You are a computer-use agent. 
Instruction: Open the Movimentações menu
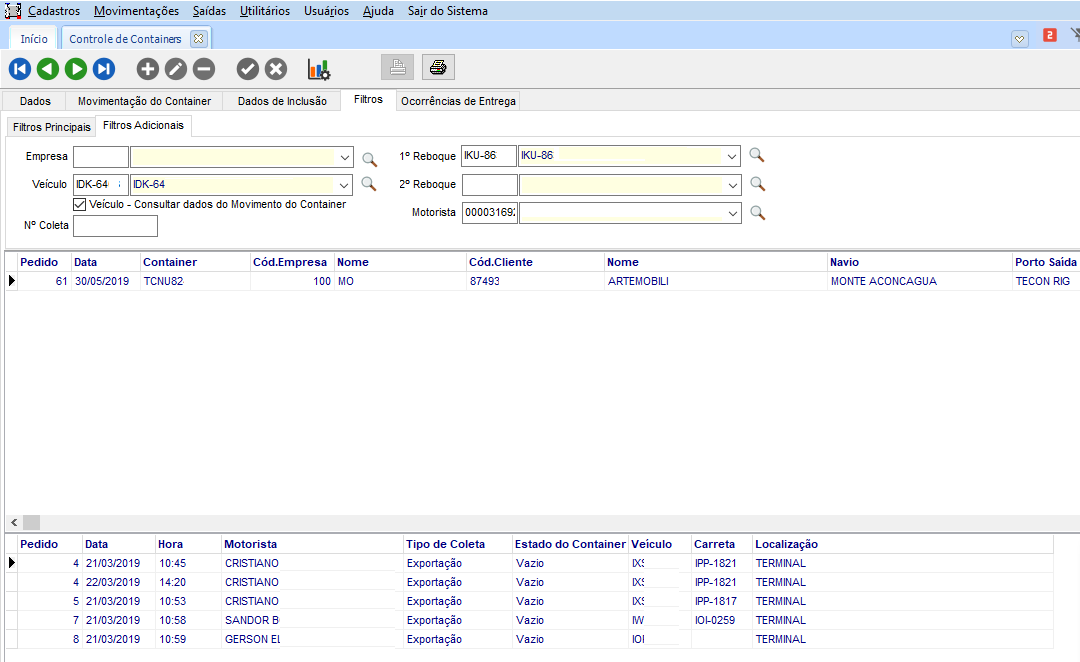click(136, 11)
